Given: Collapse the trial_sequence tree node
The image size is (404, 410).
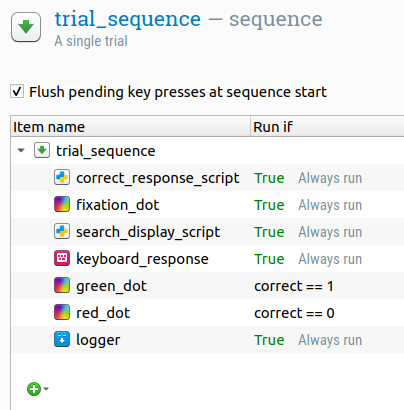Looking at the screenshot, I should point(21,150).
